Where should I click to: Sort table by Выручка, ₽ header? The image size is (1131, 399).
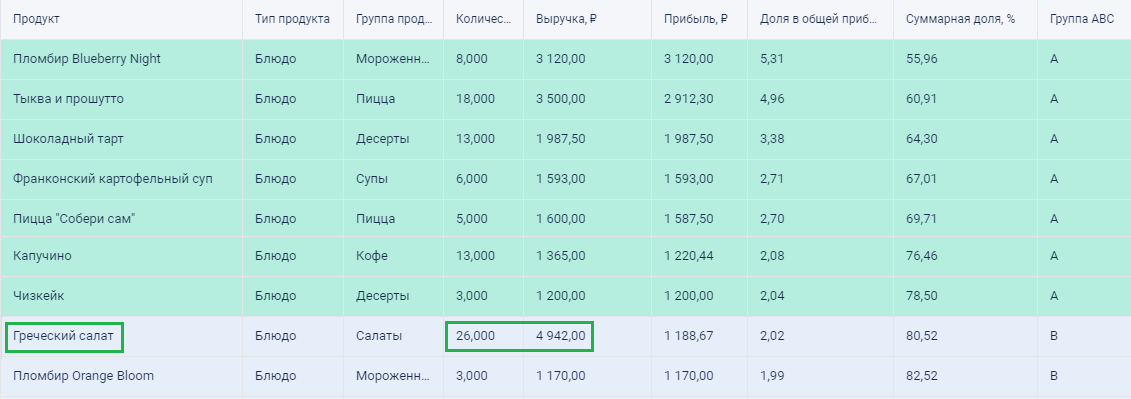(x=566, y=19)
